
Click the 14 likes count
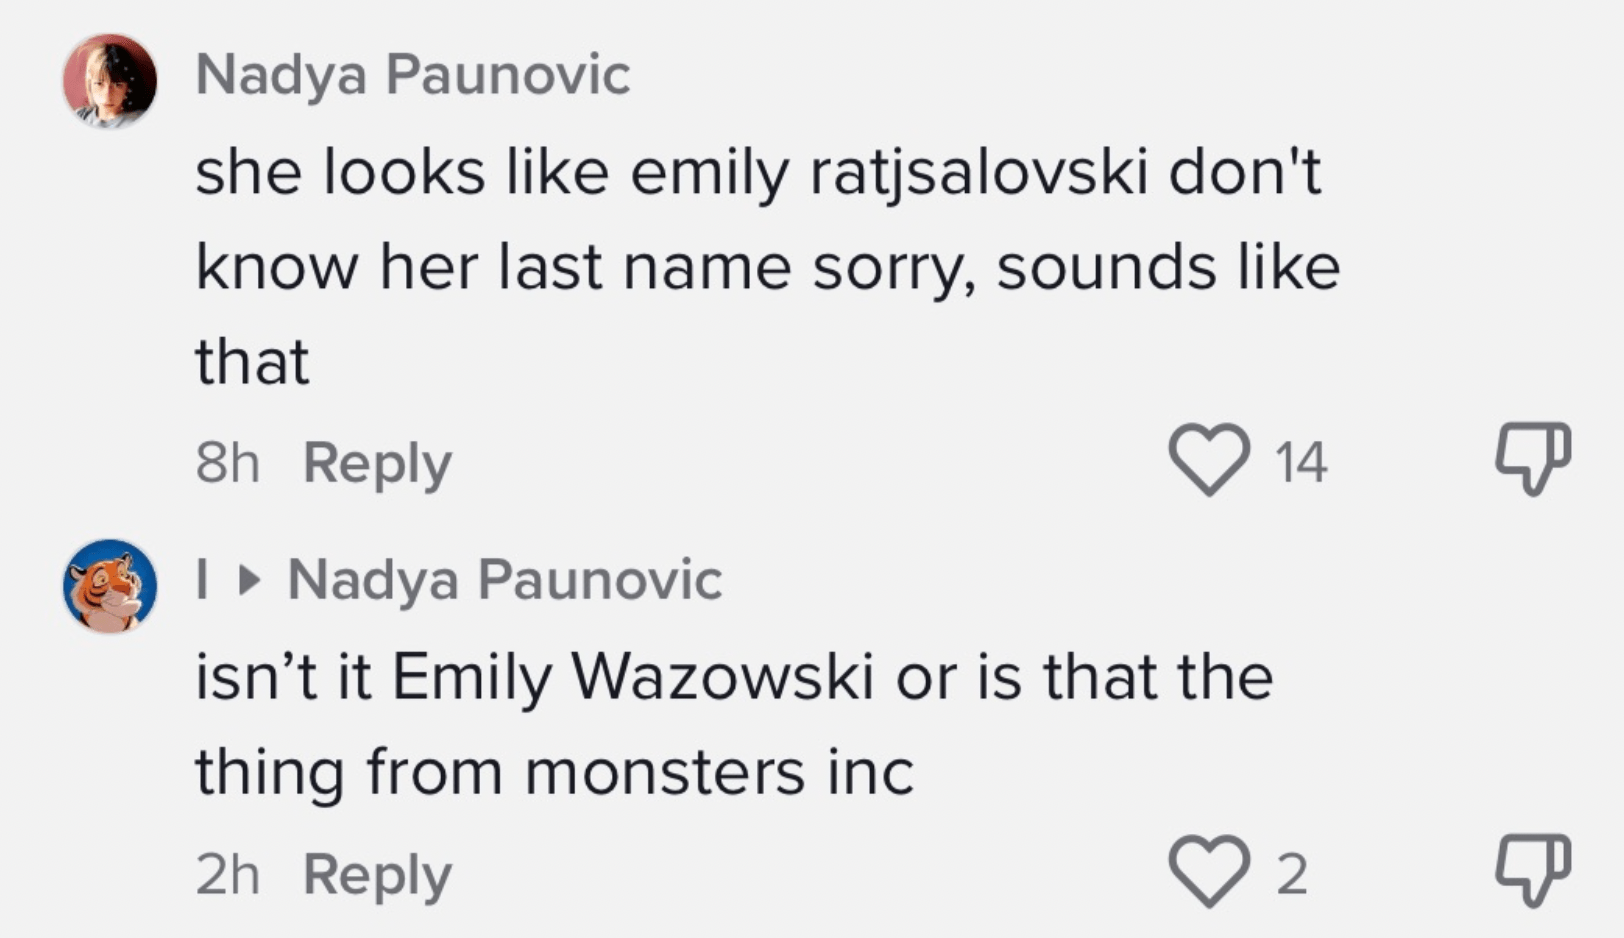[1301, 462]
